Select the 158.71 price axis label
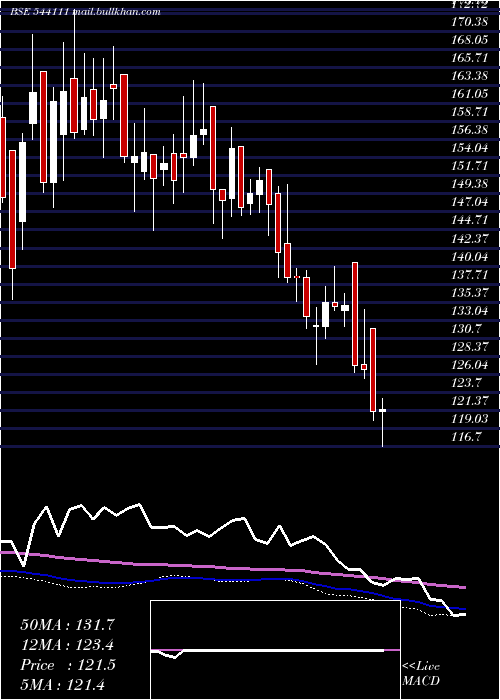Viewport: 500px width, 700px height. click(469, 112)
